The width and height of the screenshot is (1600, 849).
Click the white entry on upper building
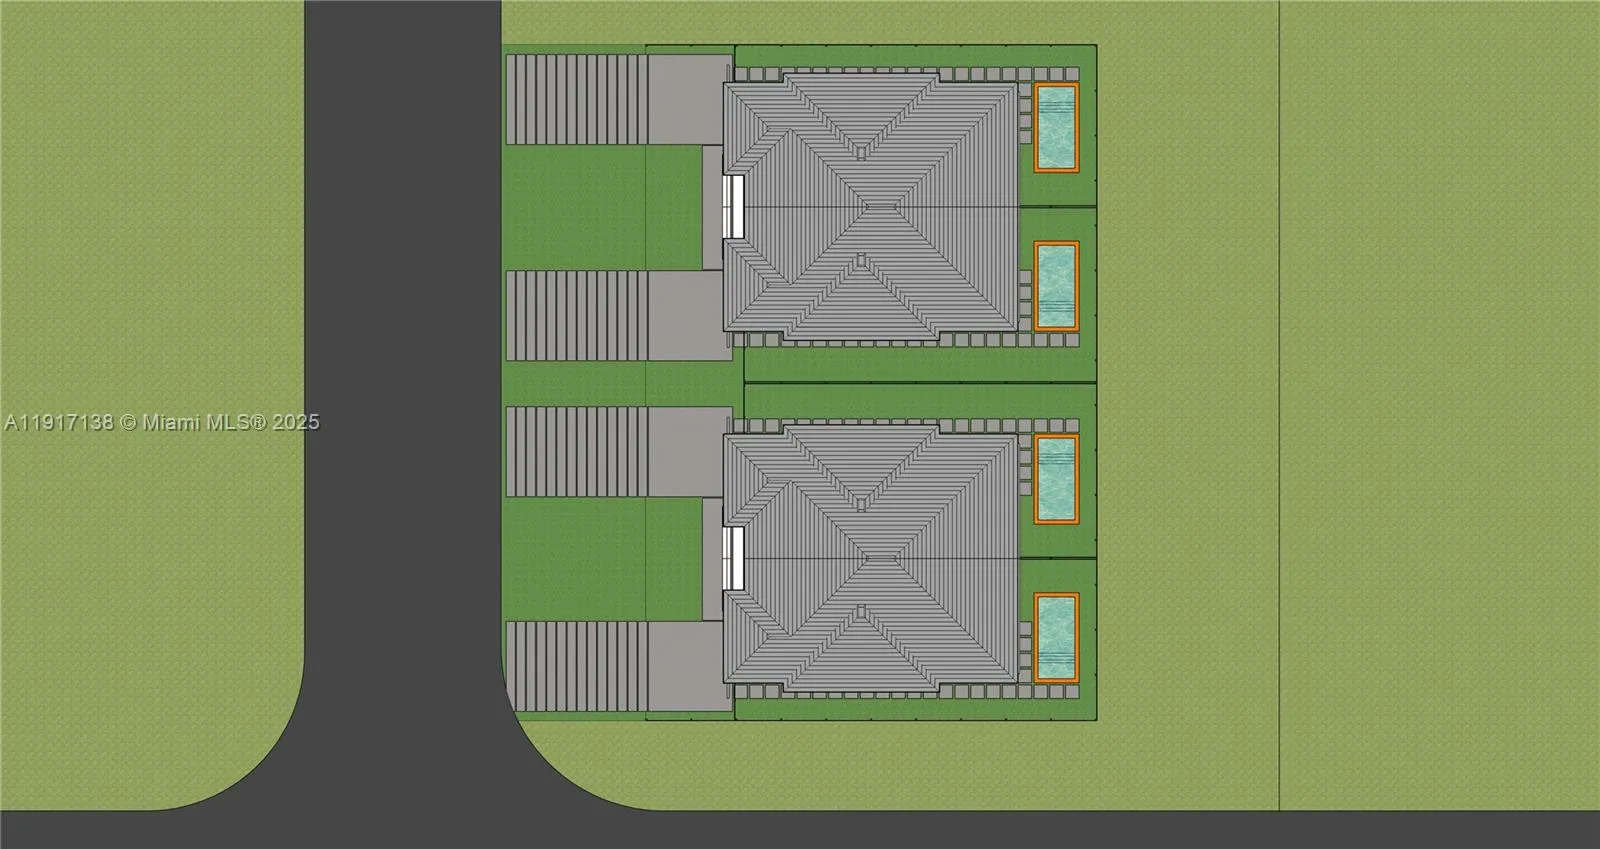734,206
